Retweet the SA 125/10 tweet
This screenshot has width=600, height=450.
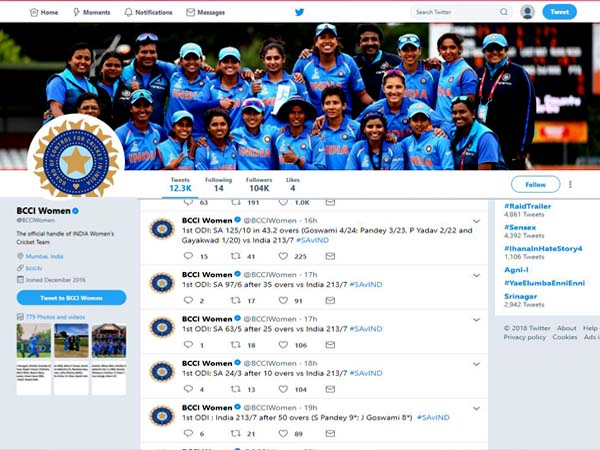(235, 256)
